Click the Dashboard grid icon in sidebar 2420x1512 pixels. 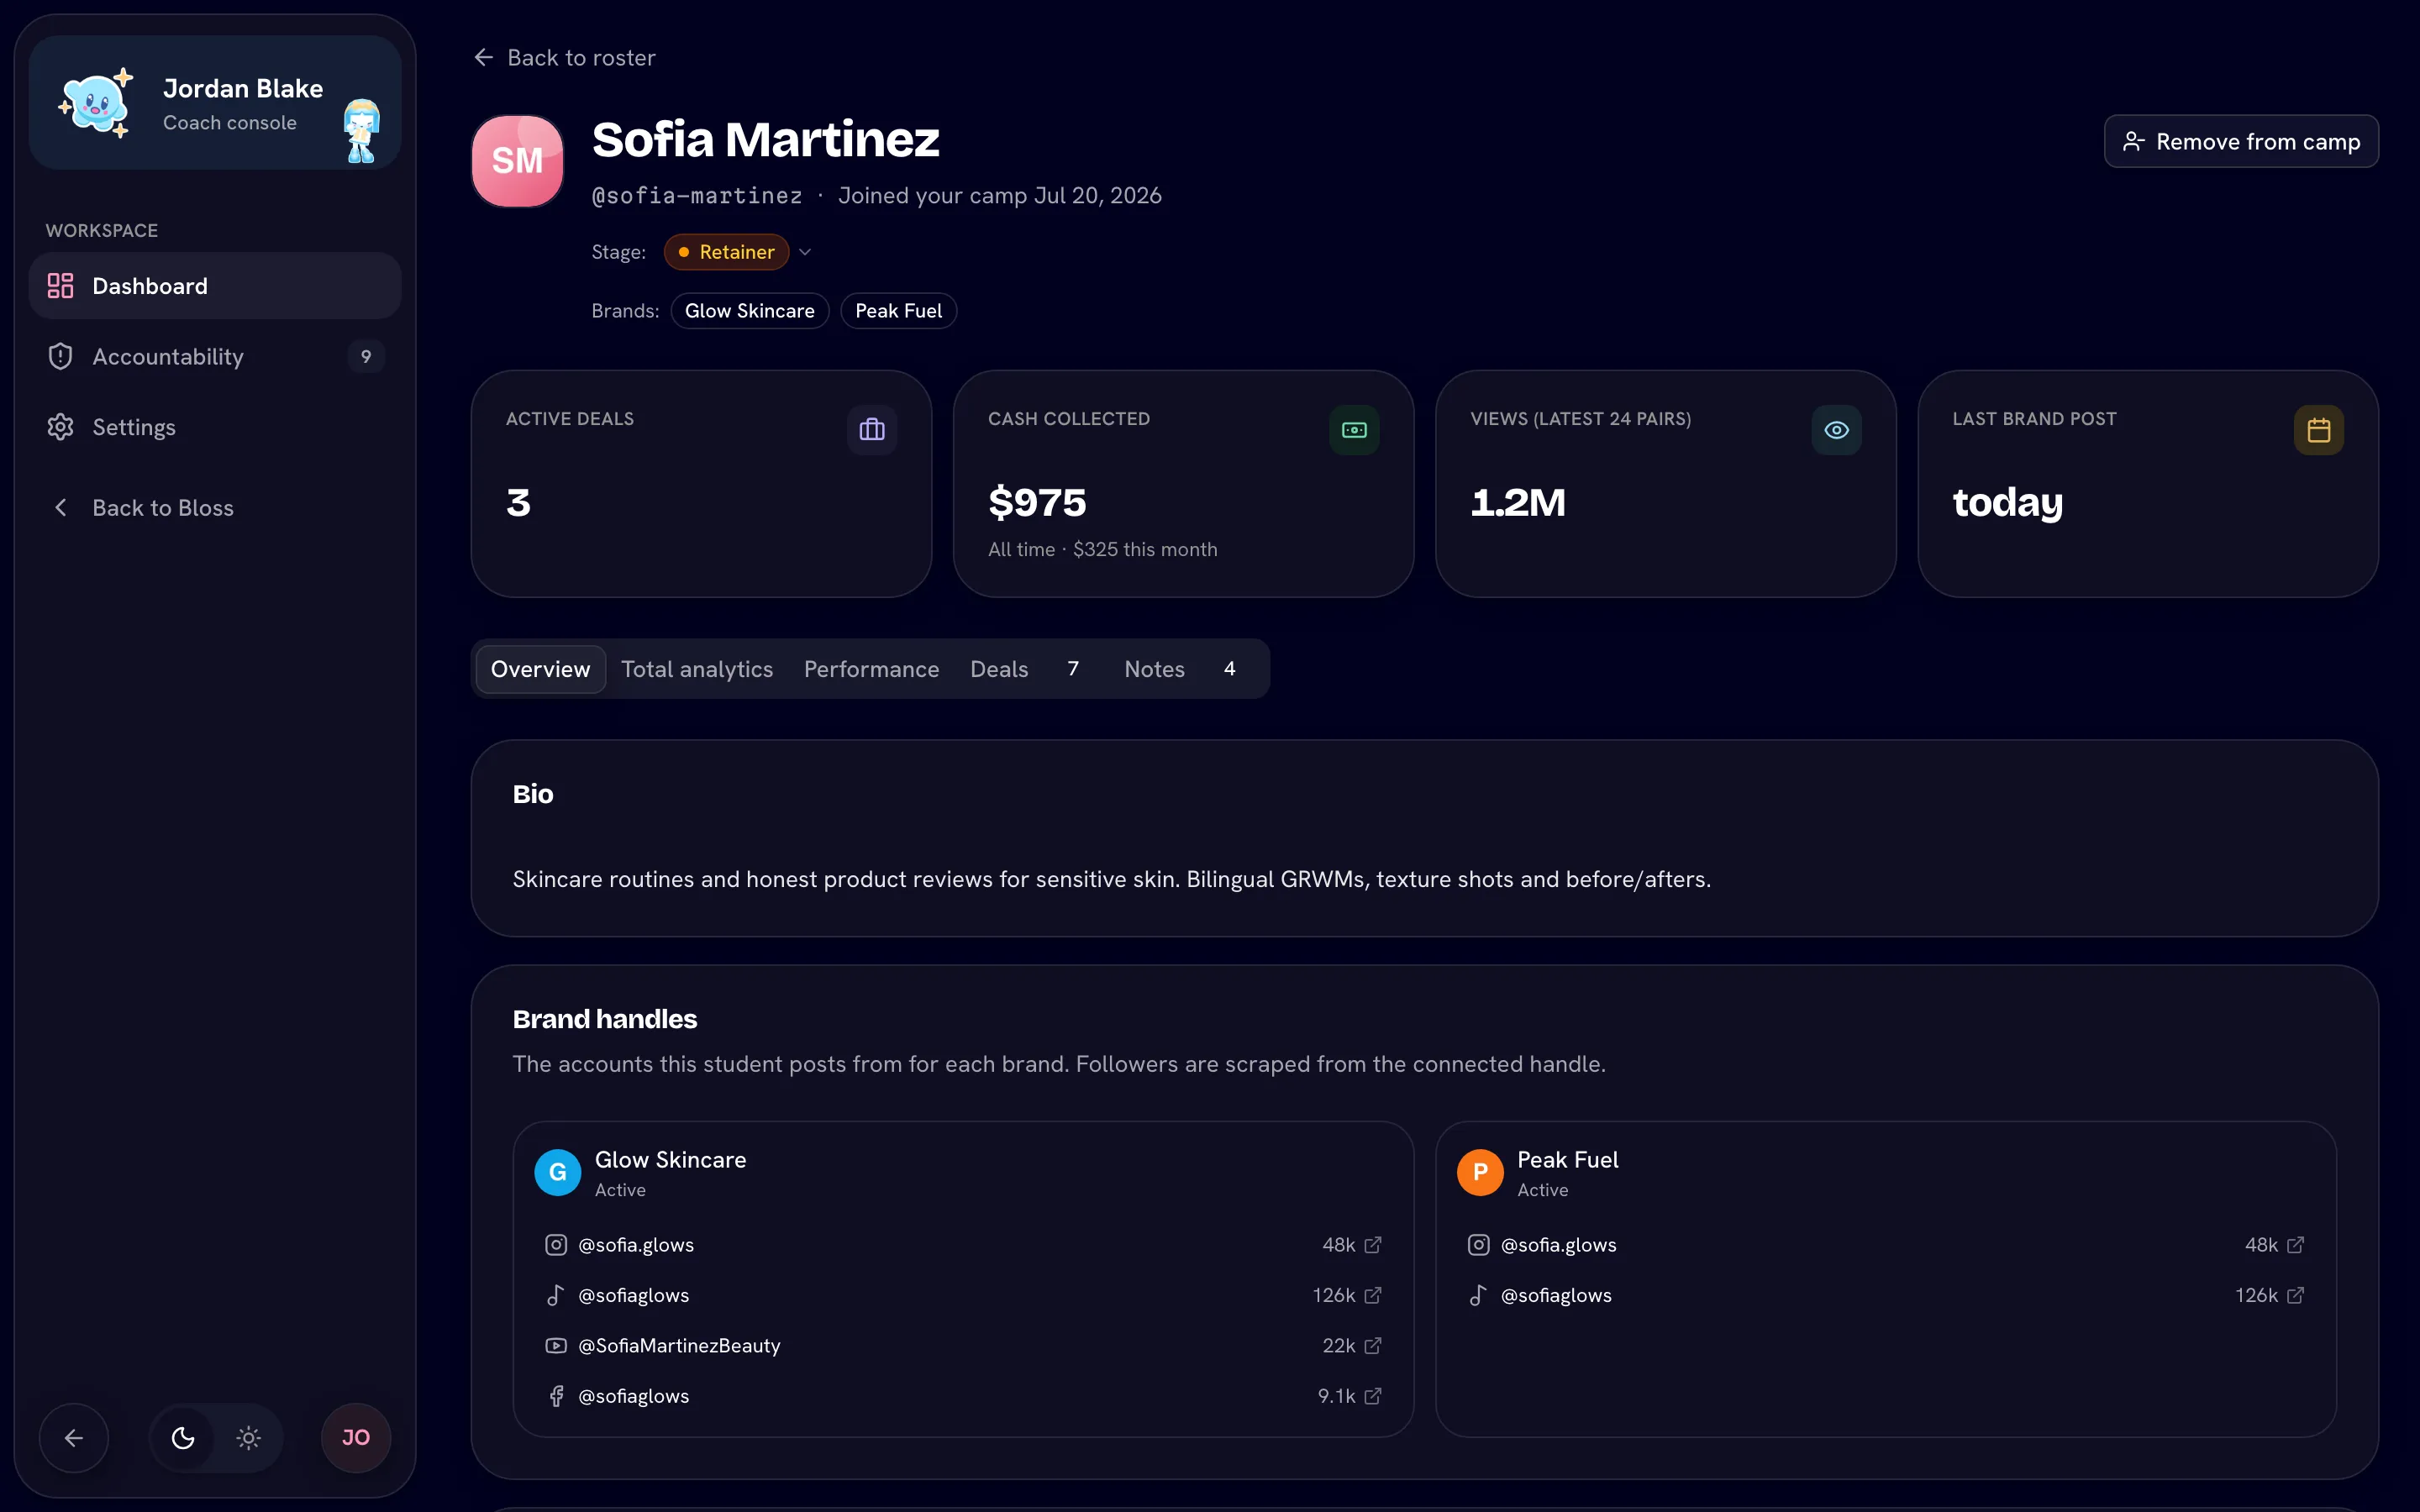[61, 286]
